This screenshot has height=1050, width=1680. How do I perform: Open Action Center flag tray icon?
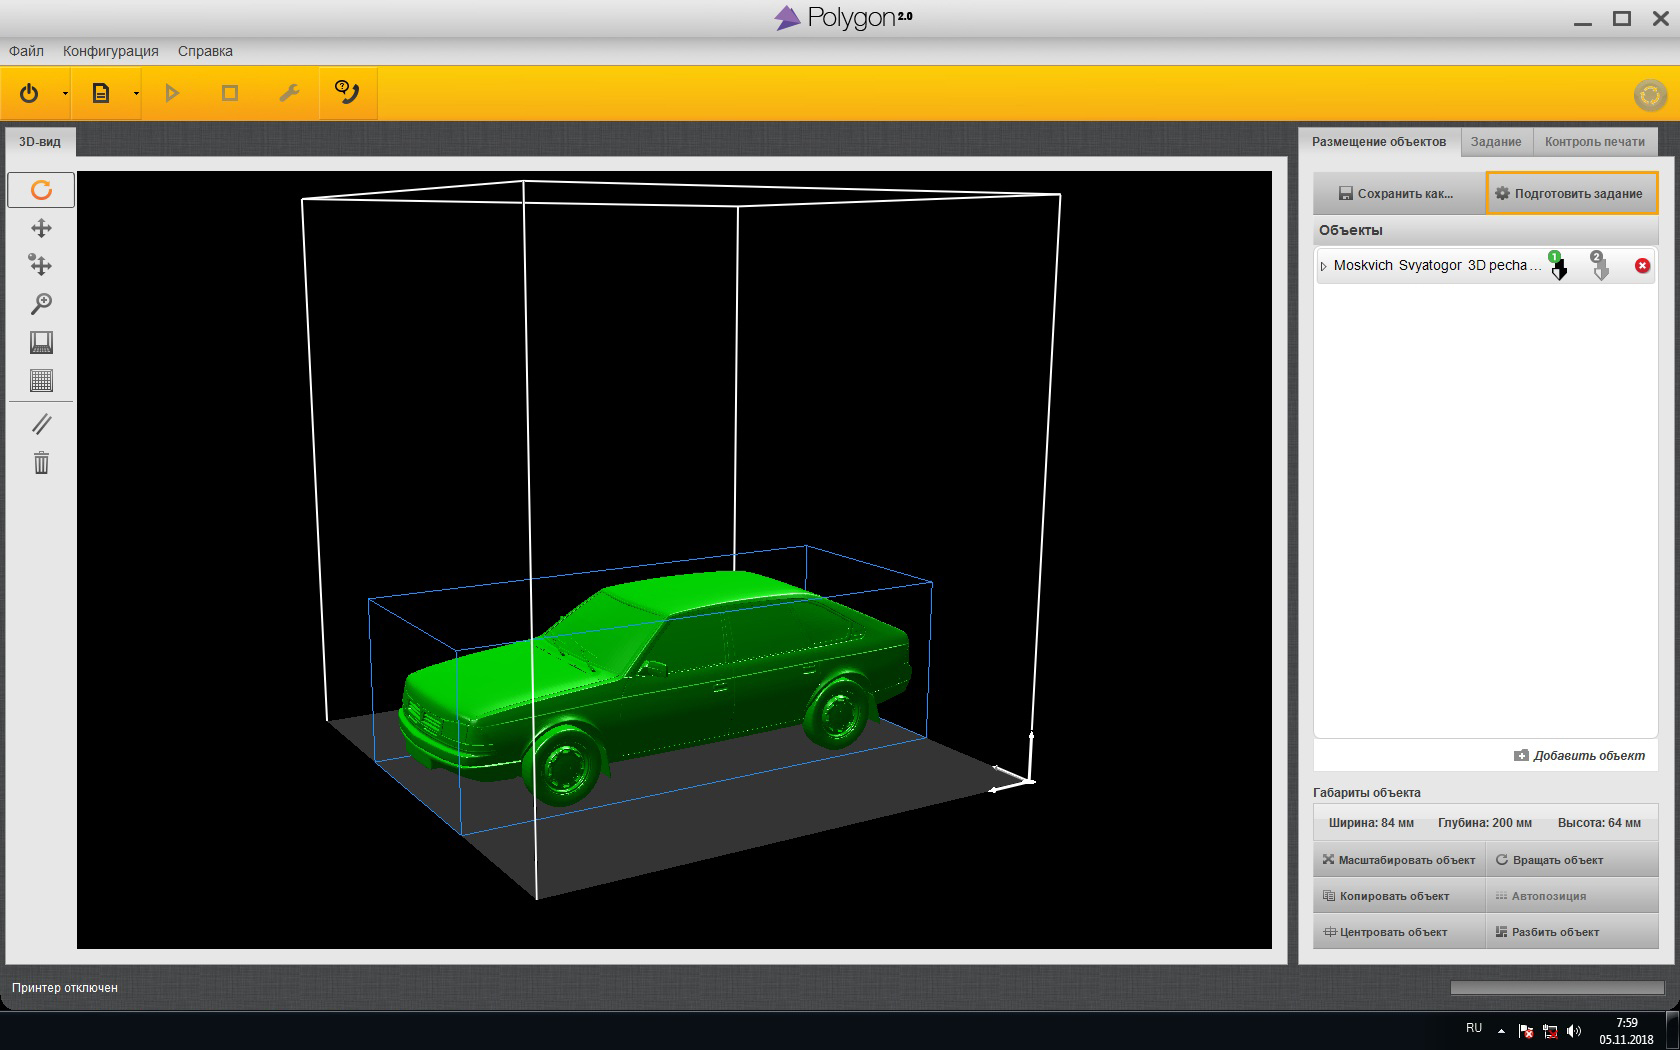[1526, 1031]
